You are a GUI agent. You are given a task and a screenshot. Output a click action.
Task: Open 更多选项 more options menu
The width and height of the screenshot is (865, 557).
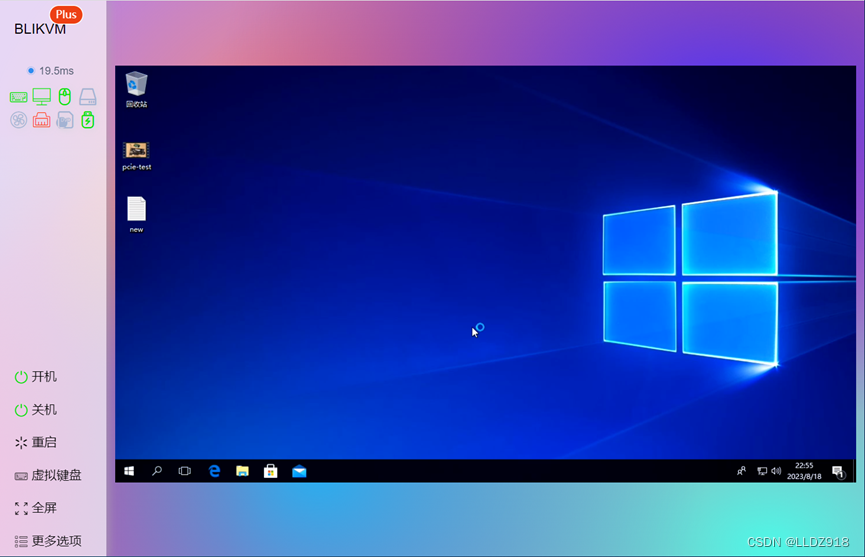(x=48, y=541)
